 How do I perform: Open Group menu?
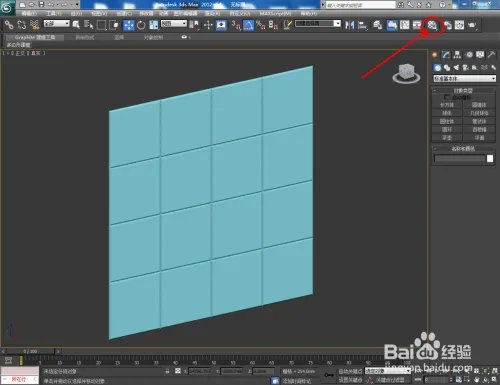coord(76,13)
